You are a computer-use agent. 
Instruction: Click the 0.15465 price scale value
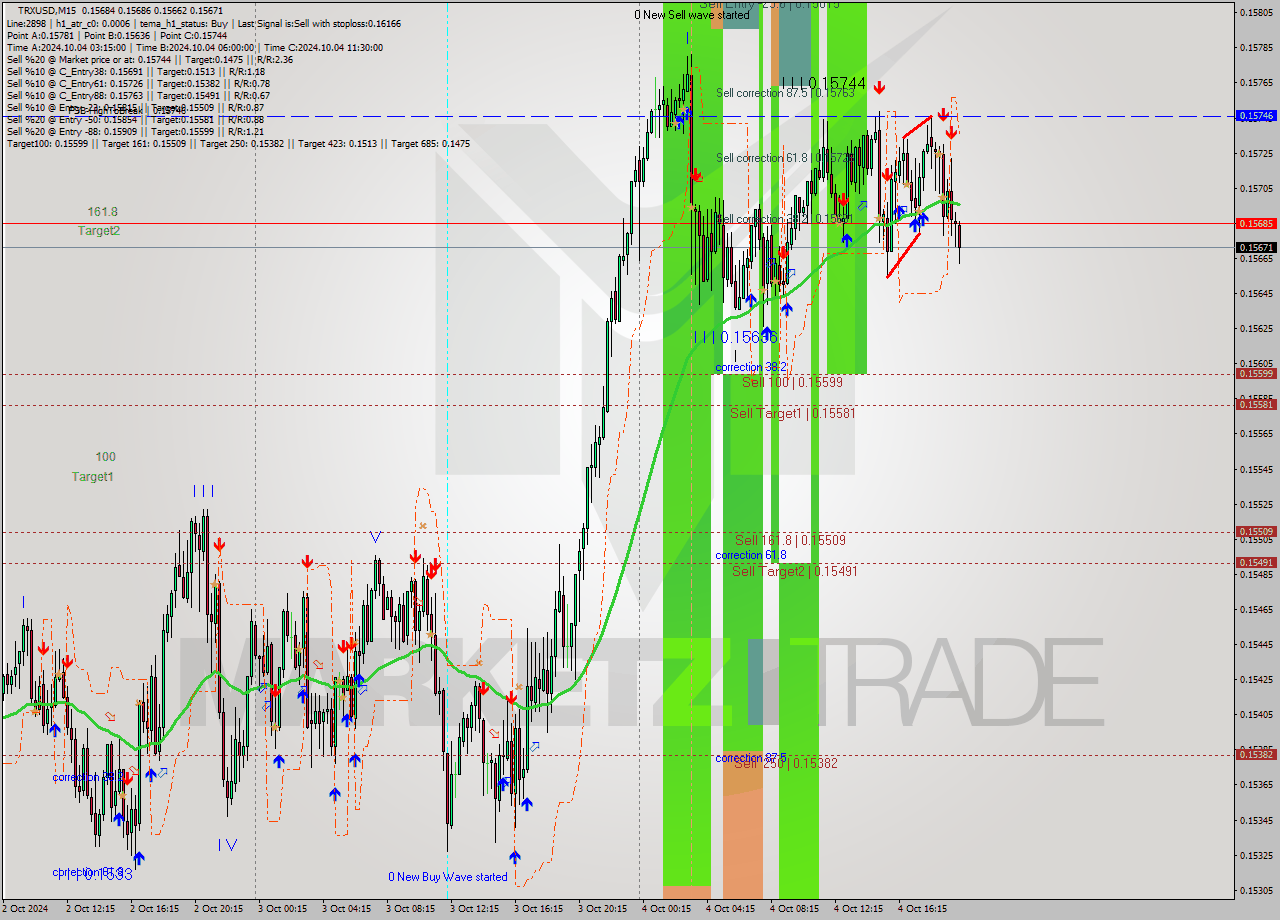1256,609
